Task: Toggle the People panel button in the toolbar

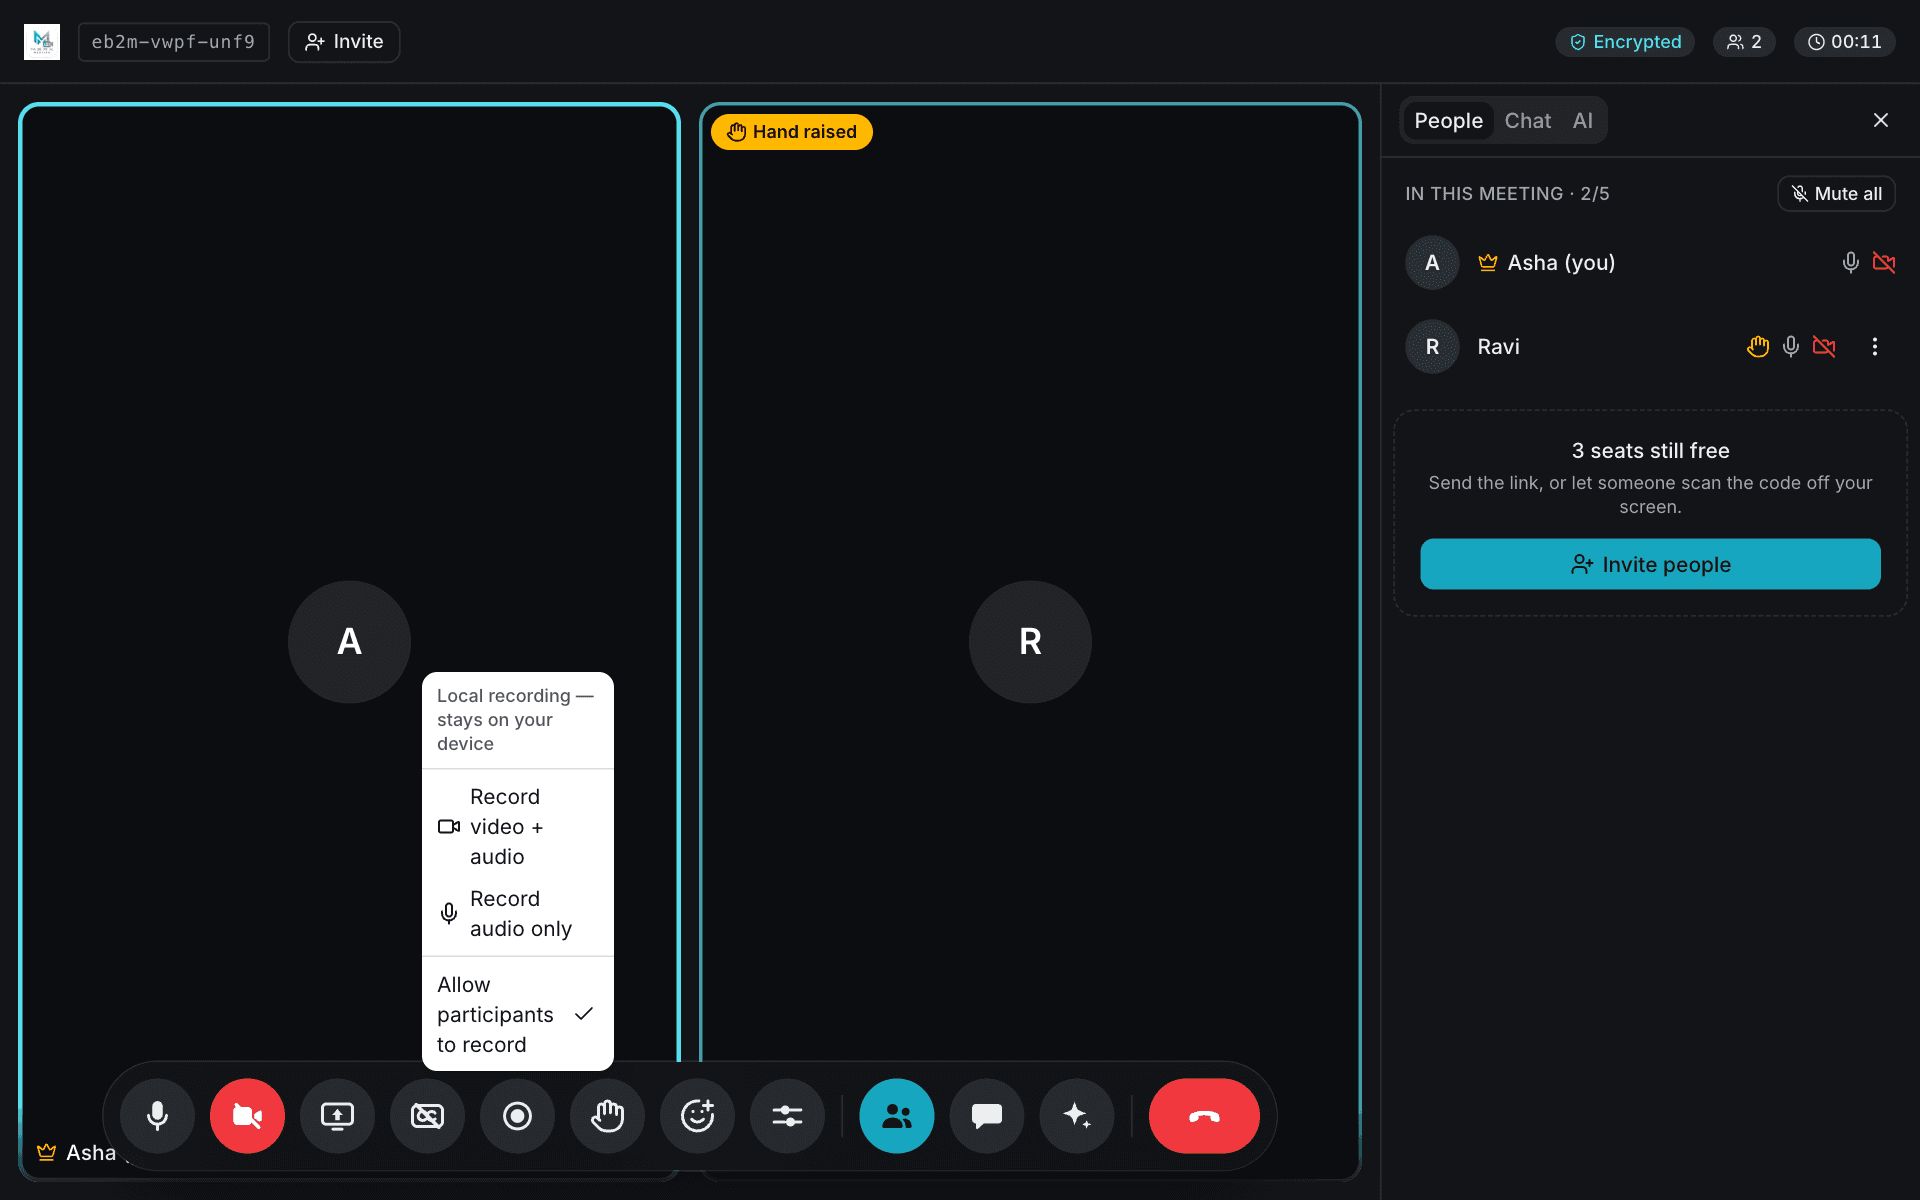Action: pos(897,1116)
